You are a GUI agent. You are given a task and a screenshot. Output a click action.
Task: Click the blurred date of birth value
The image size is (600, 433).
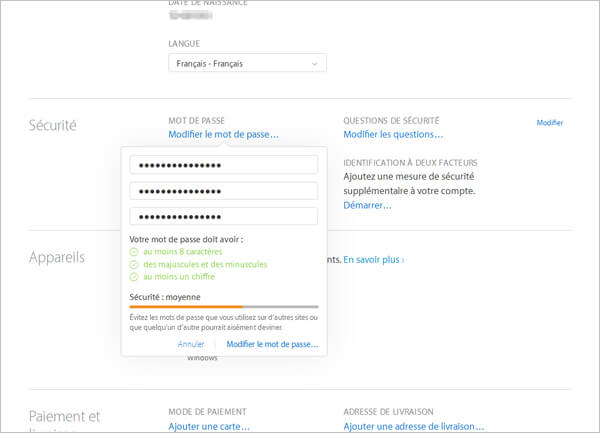pyautogui.click(x=191, y=15)
